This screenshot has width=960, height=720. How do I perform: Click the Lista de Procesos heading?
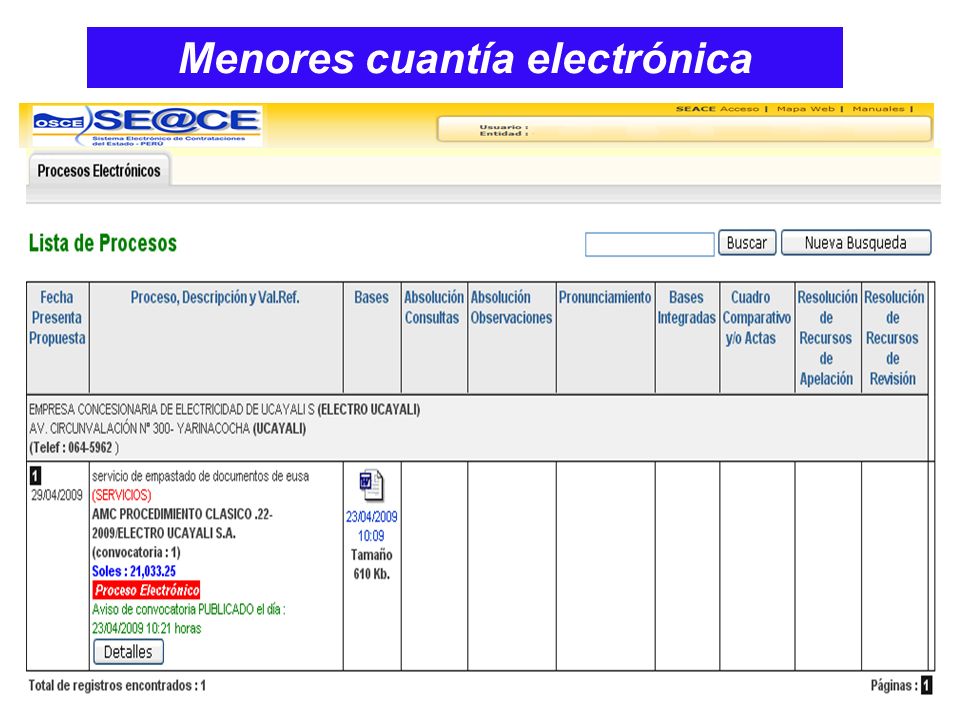point(103,243)
